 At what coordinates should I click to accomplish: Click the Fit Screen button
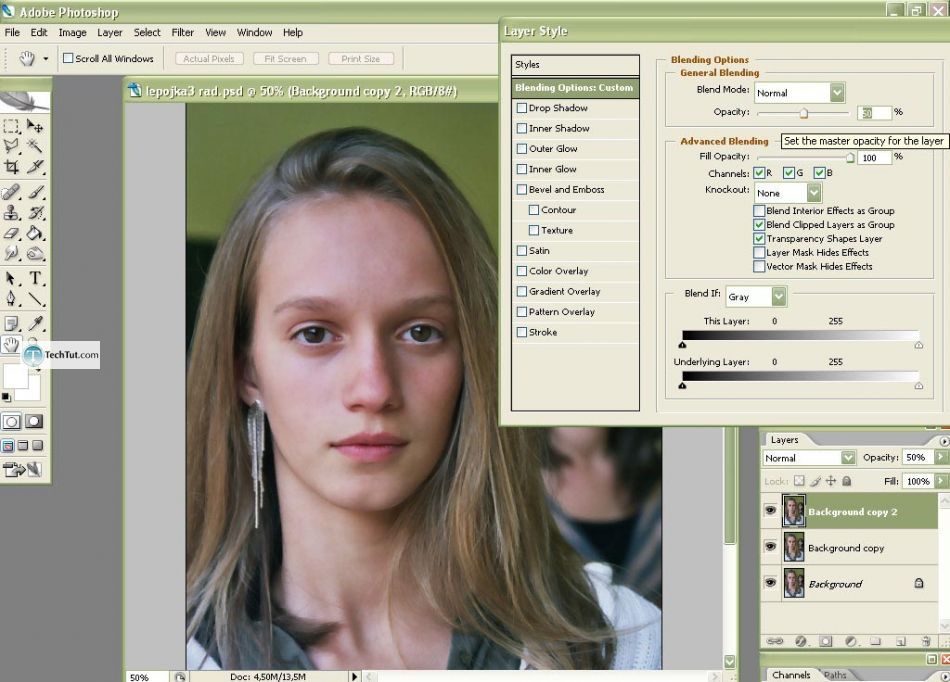pos(285,59)
